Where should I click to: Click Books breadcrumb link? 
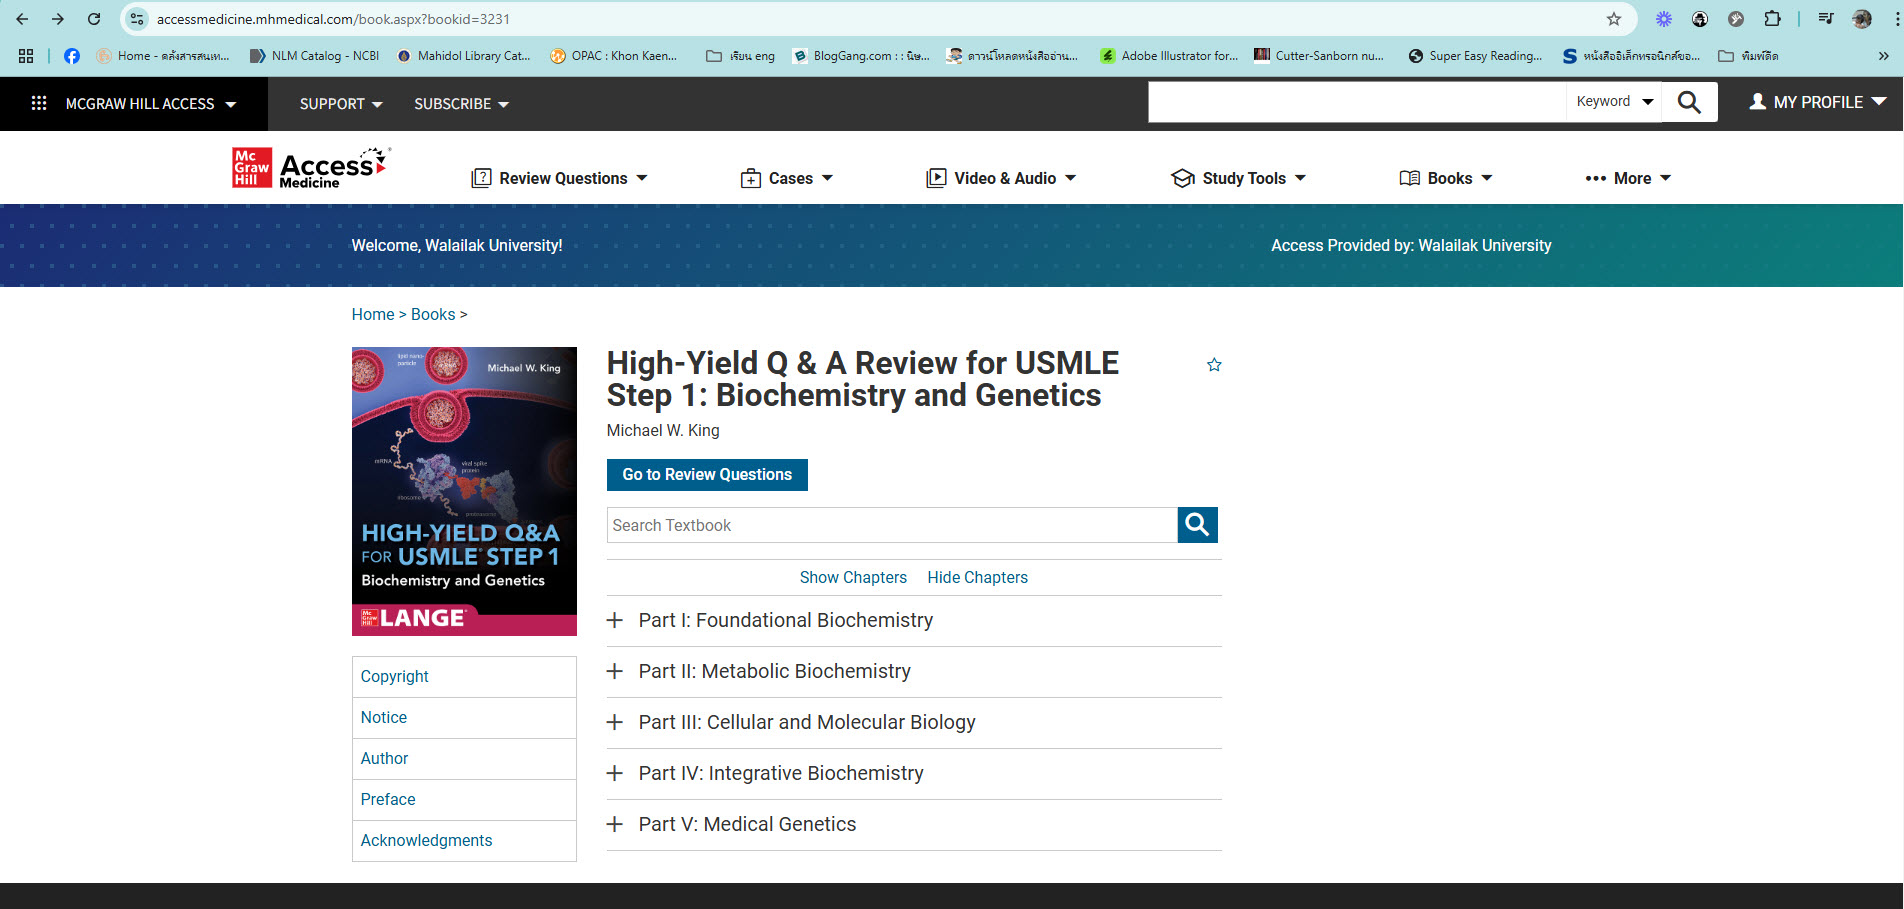coord(433,315)
